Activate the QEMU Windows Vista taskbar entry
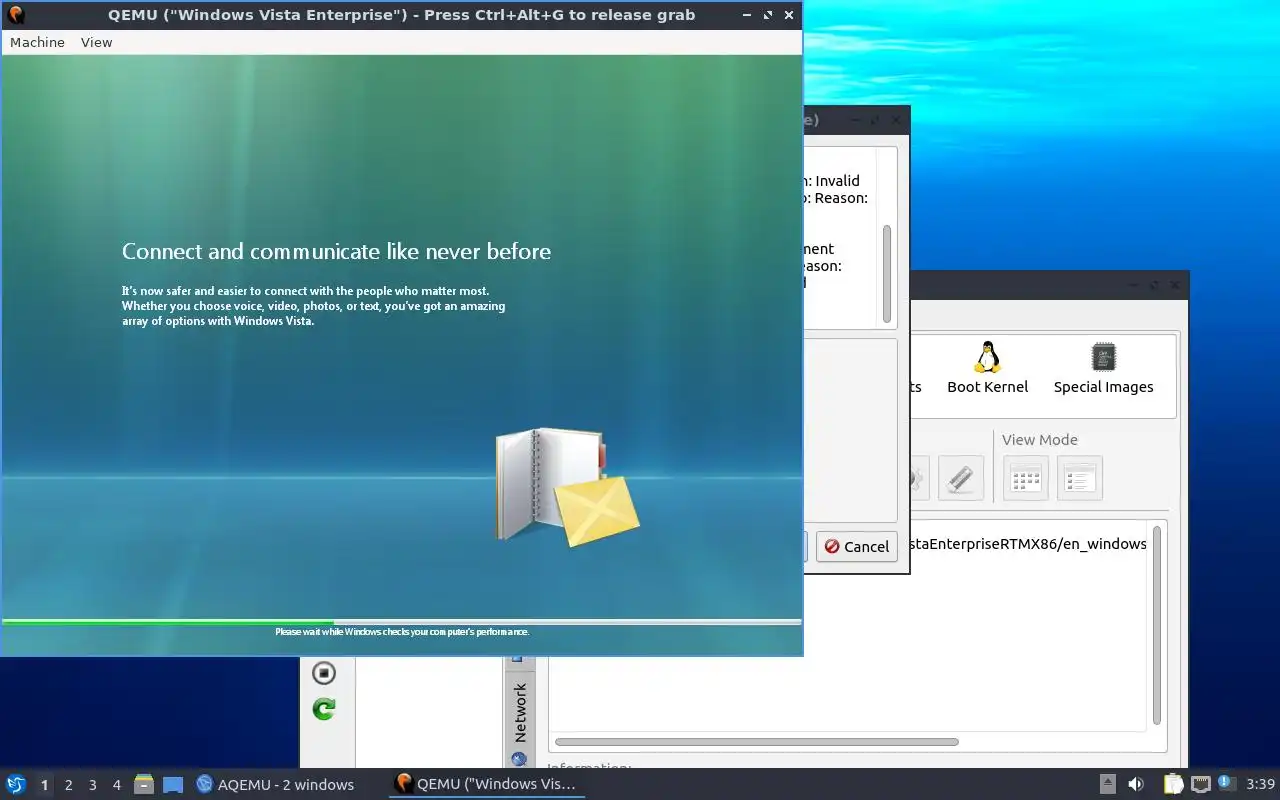Screen dimensions: 1280x800 coord(486,784)
